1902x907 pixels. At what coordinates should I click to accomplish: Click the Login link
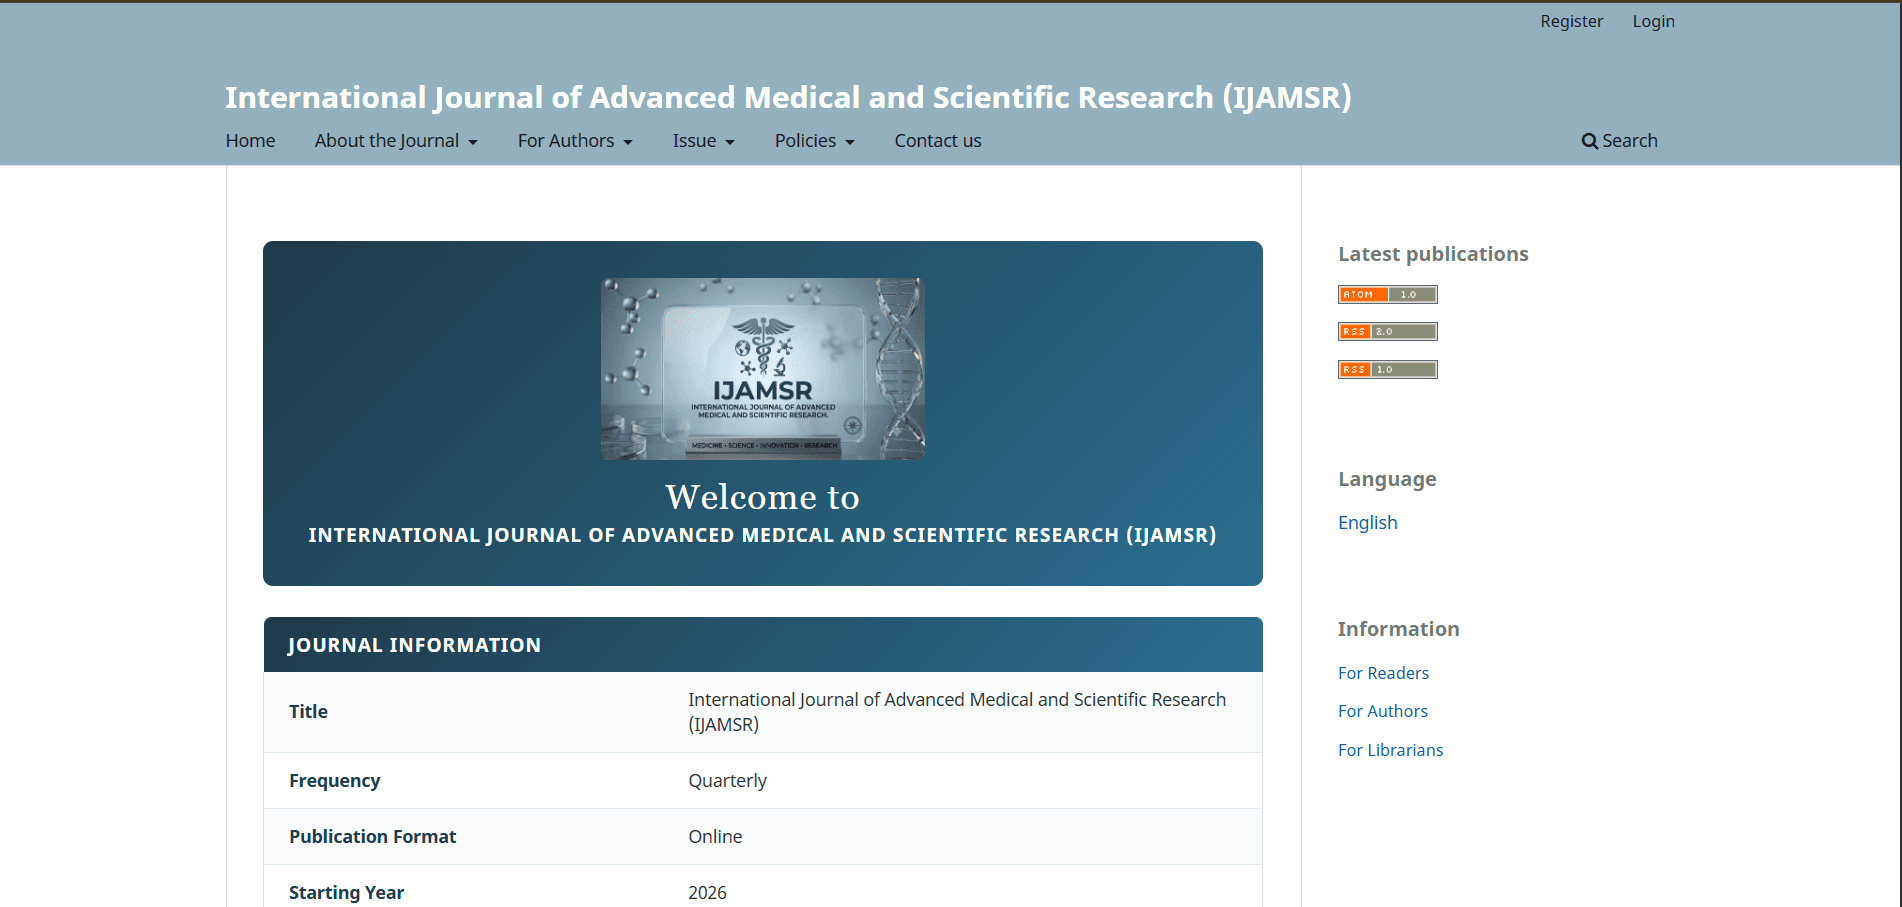1653,21
